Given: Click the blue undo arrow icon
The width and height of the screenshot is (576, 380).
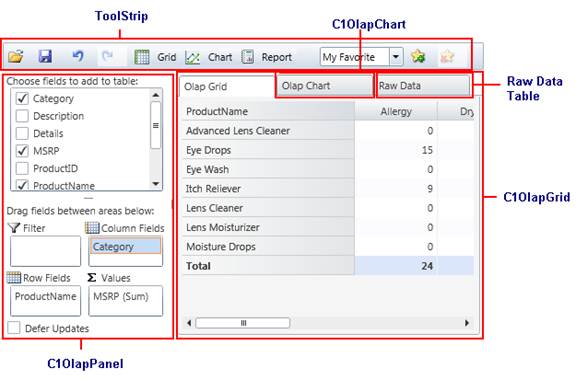Looking at the screenshot, I should pyautogui.click(x=78, y=56).
